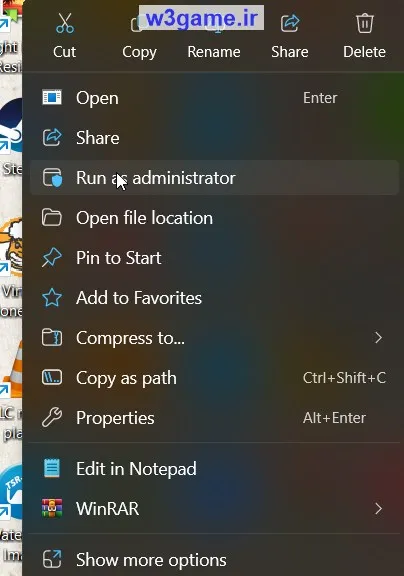The height and width of the screenshot is (576, 404).
Task: Click the Delete label
Action: 364,52
